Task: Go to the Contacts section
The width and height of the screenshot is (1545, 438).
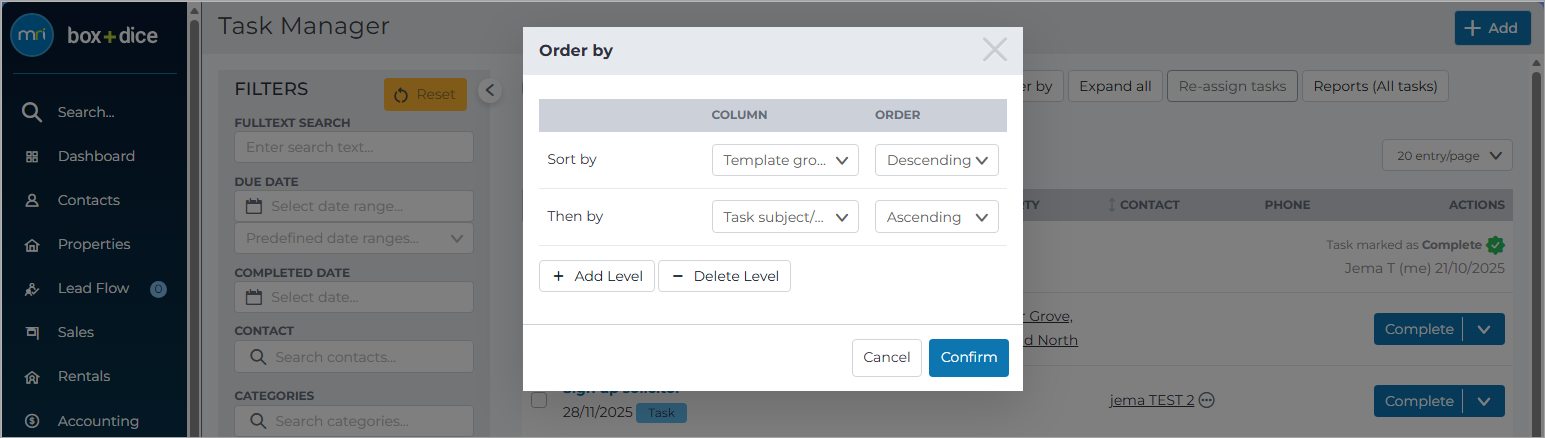Action: (88, 200)
